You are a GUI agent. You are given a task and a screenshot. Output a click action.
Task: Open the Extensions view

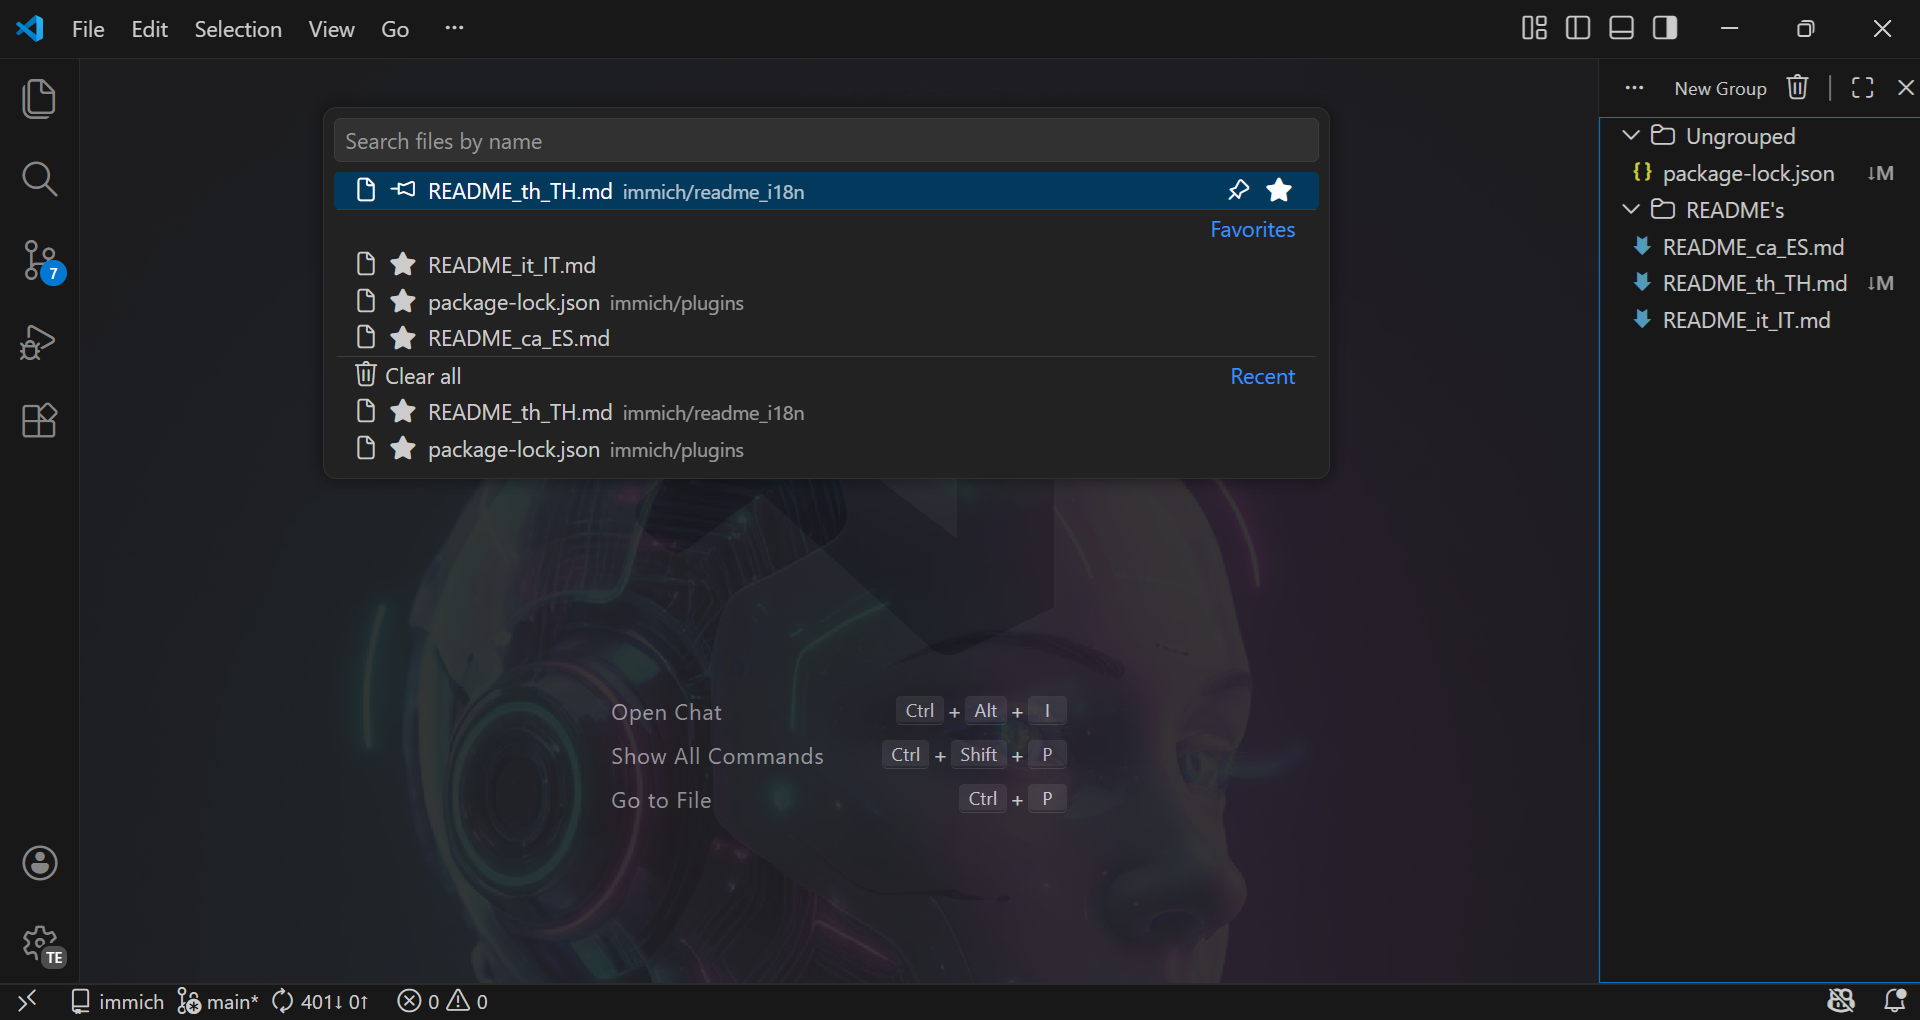click(39, 421)
